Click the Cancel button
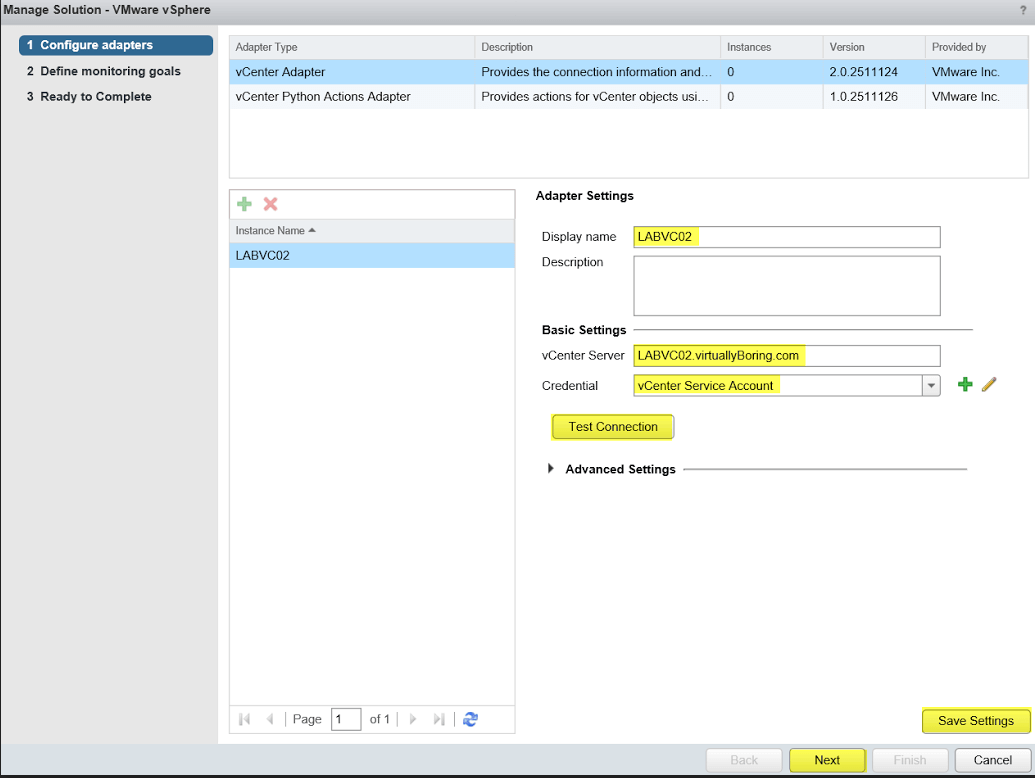 [992, 760]
